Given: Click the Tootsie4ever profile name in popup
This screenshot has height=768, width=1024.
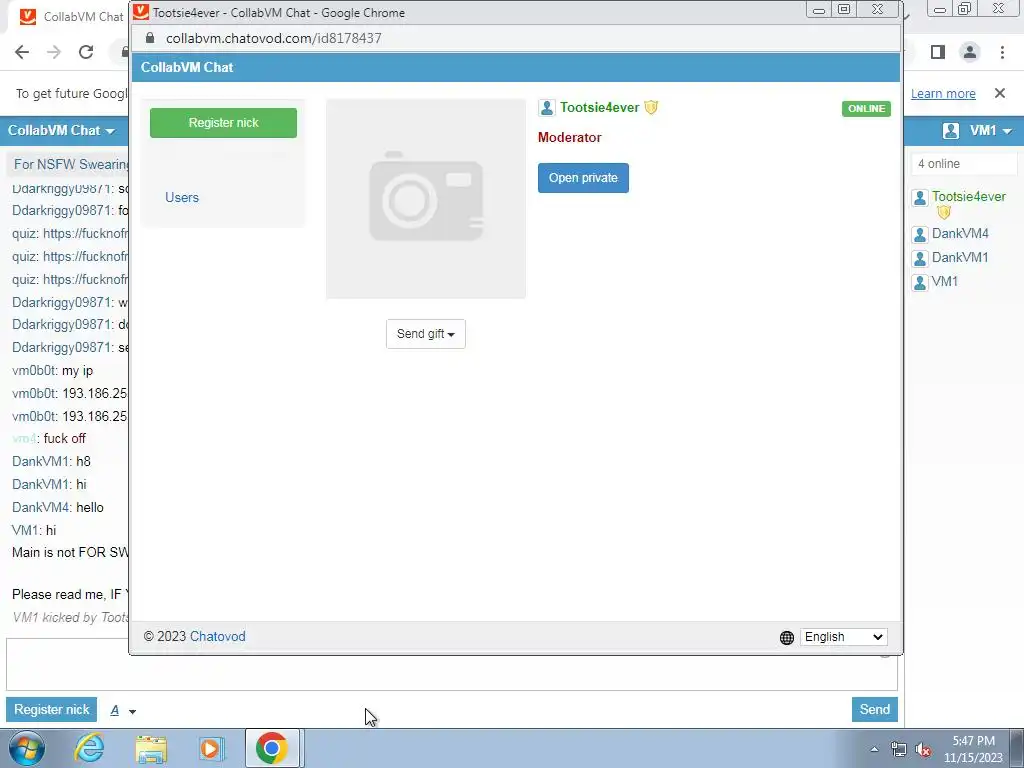Looking at the screenshot, I should (x=600, y=108).
